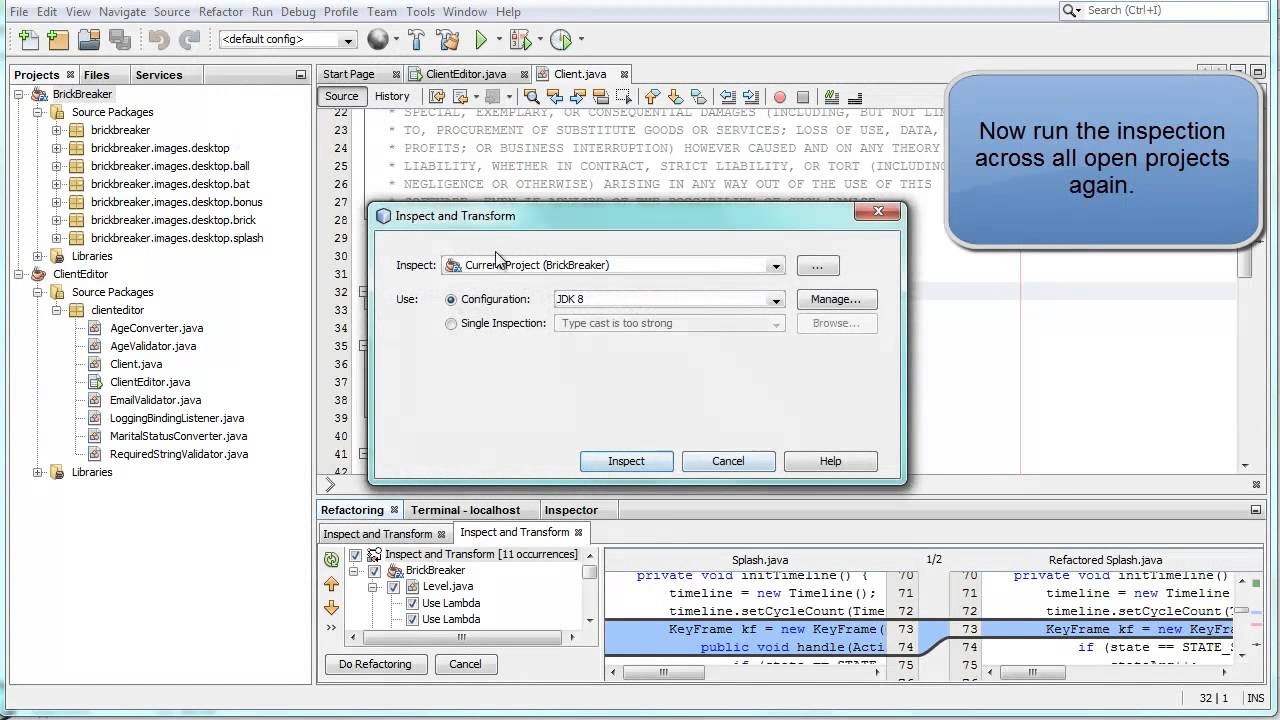
Task: Uncheck the Level.java checkbox
Action: pyautogui.click(x=393, y=587)
